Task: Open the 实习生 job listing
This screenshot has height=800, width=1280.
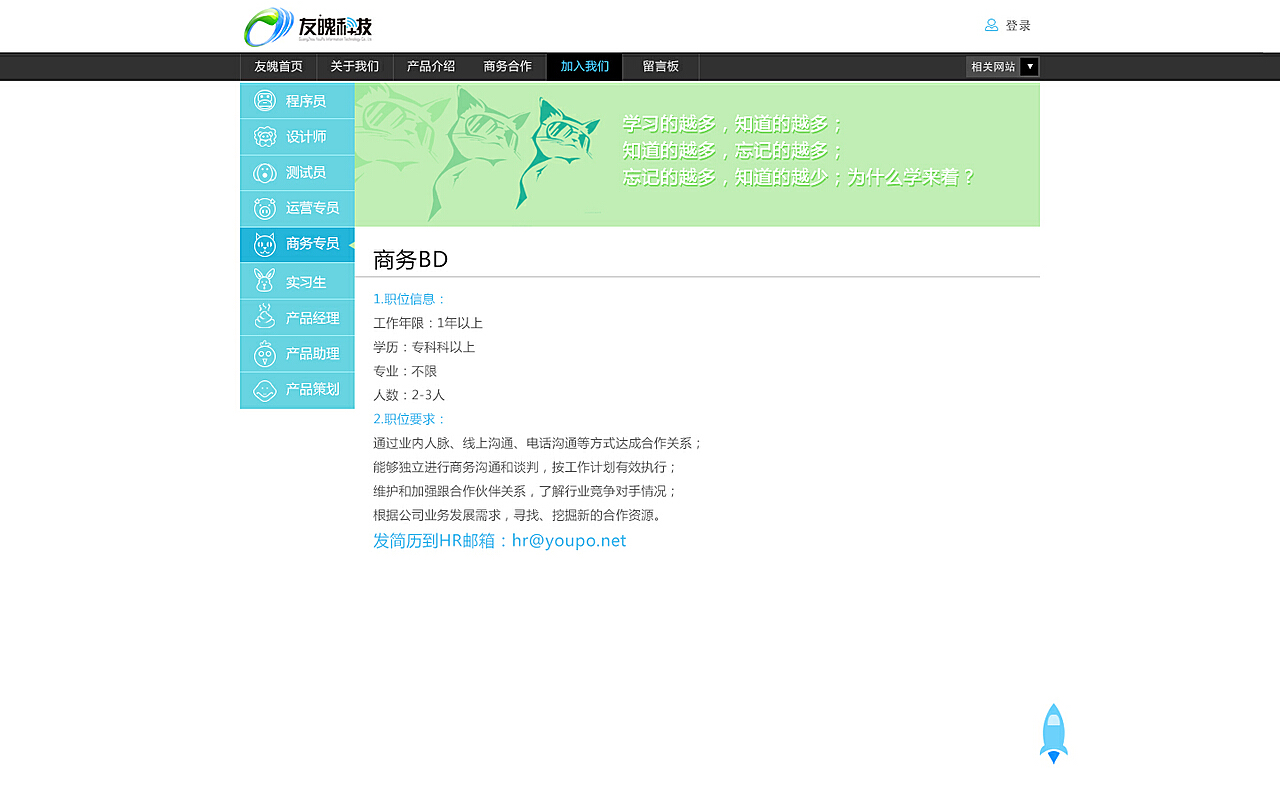Action: pos(297,281)
